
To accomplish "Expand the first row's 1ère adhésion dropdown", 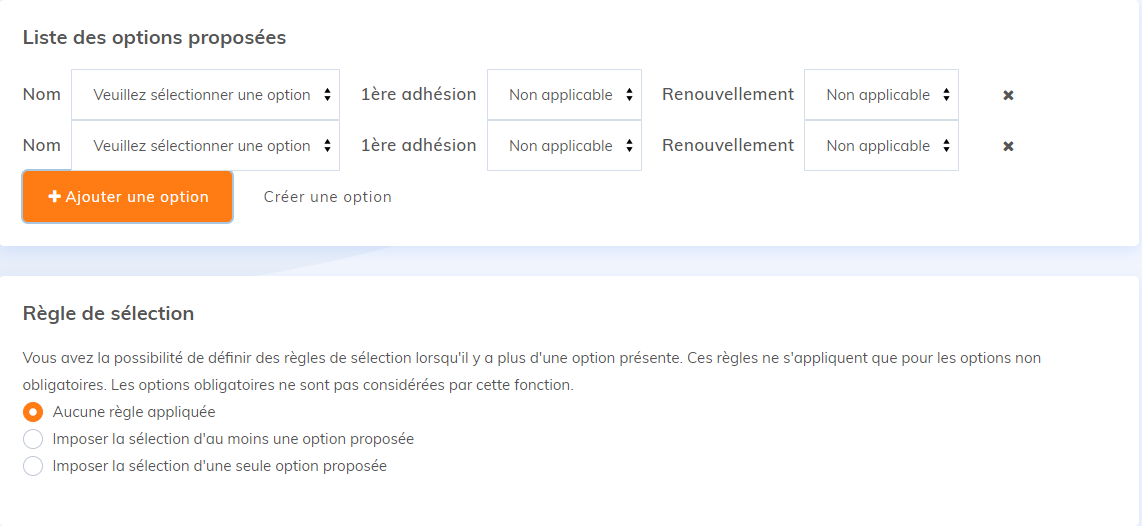I will pos(564,95).
